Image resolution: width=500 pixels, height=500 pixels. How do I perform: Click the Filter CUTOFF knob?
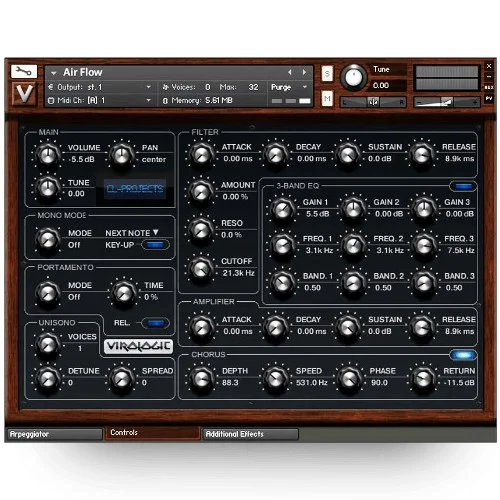201,268
